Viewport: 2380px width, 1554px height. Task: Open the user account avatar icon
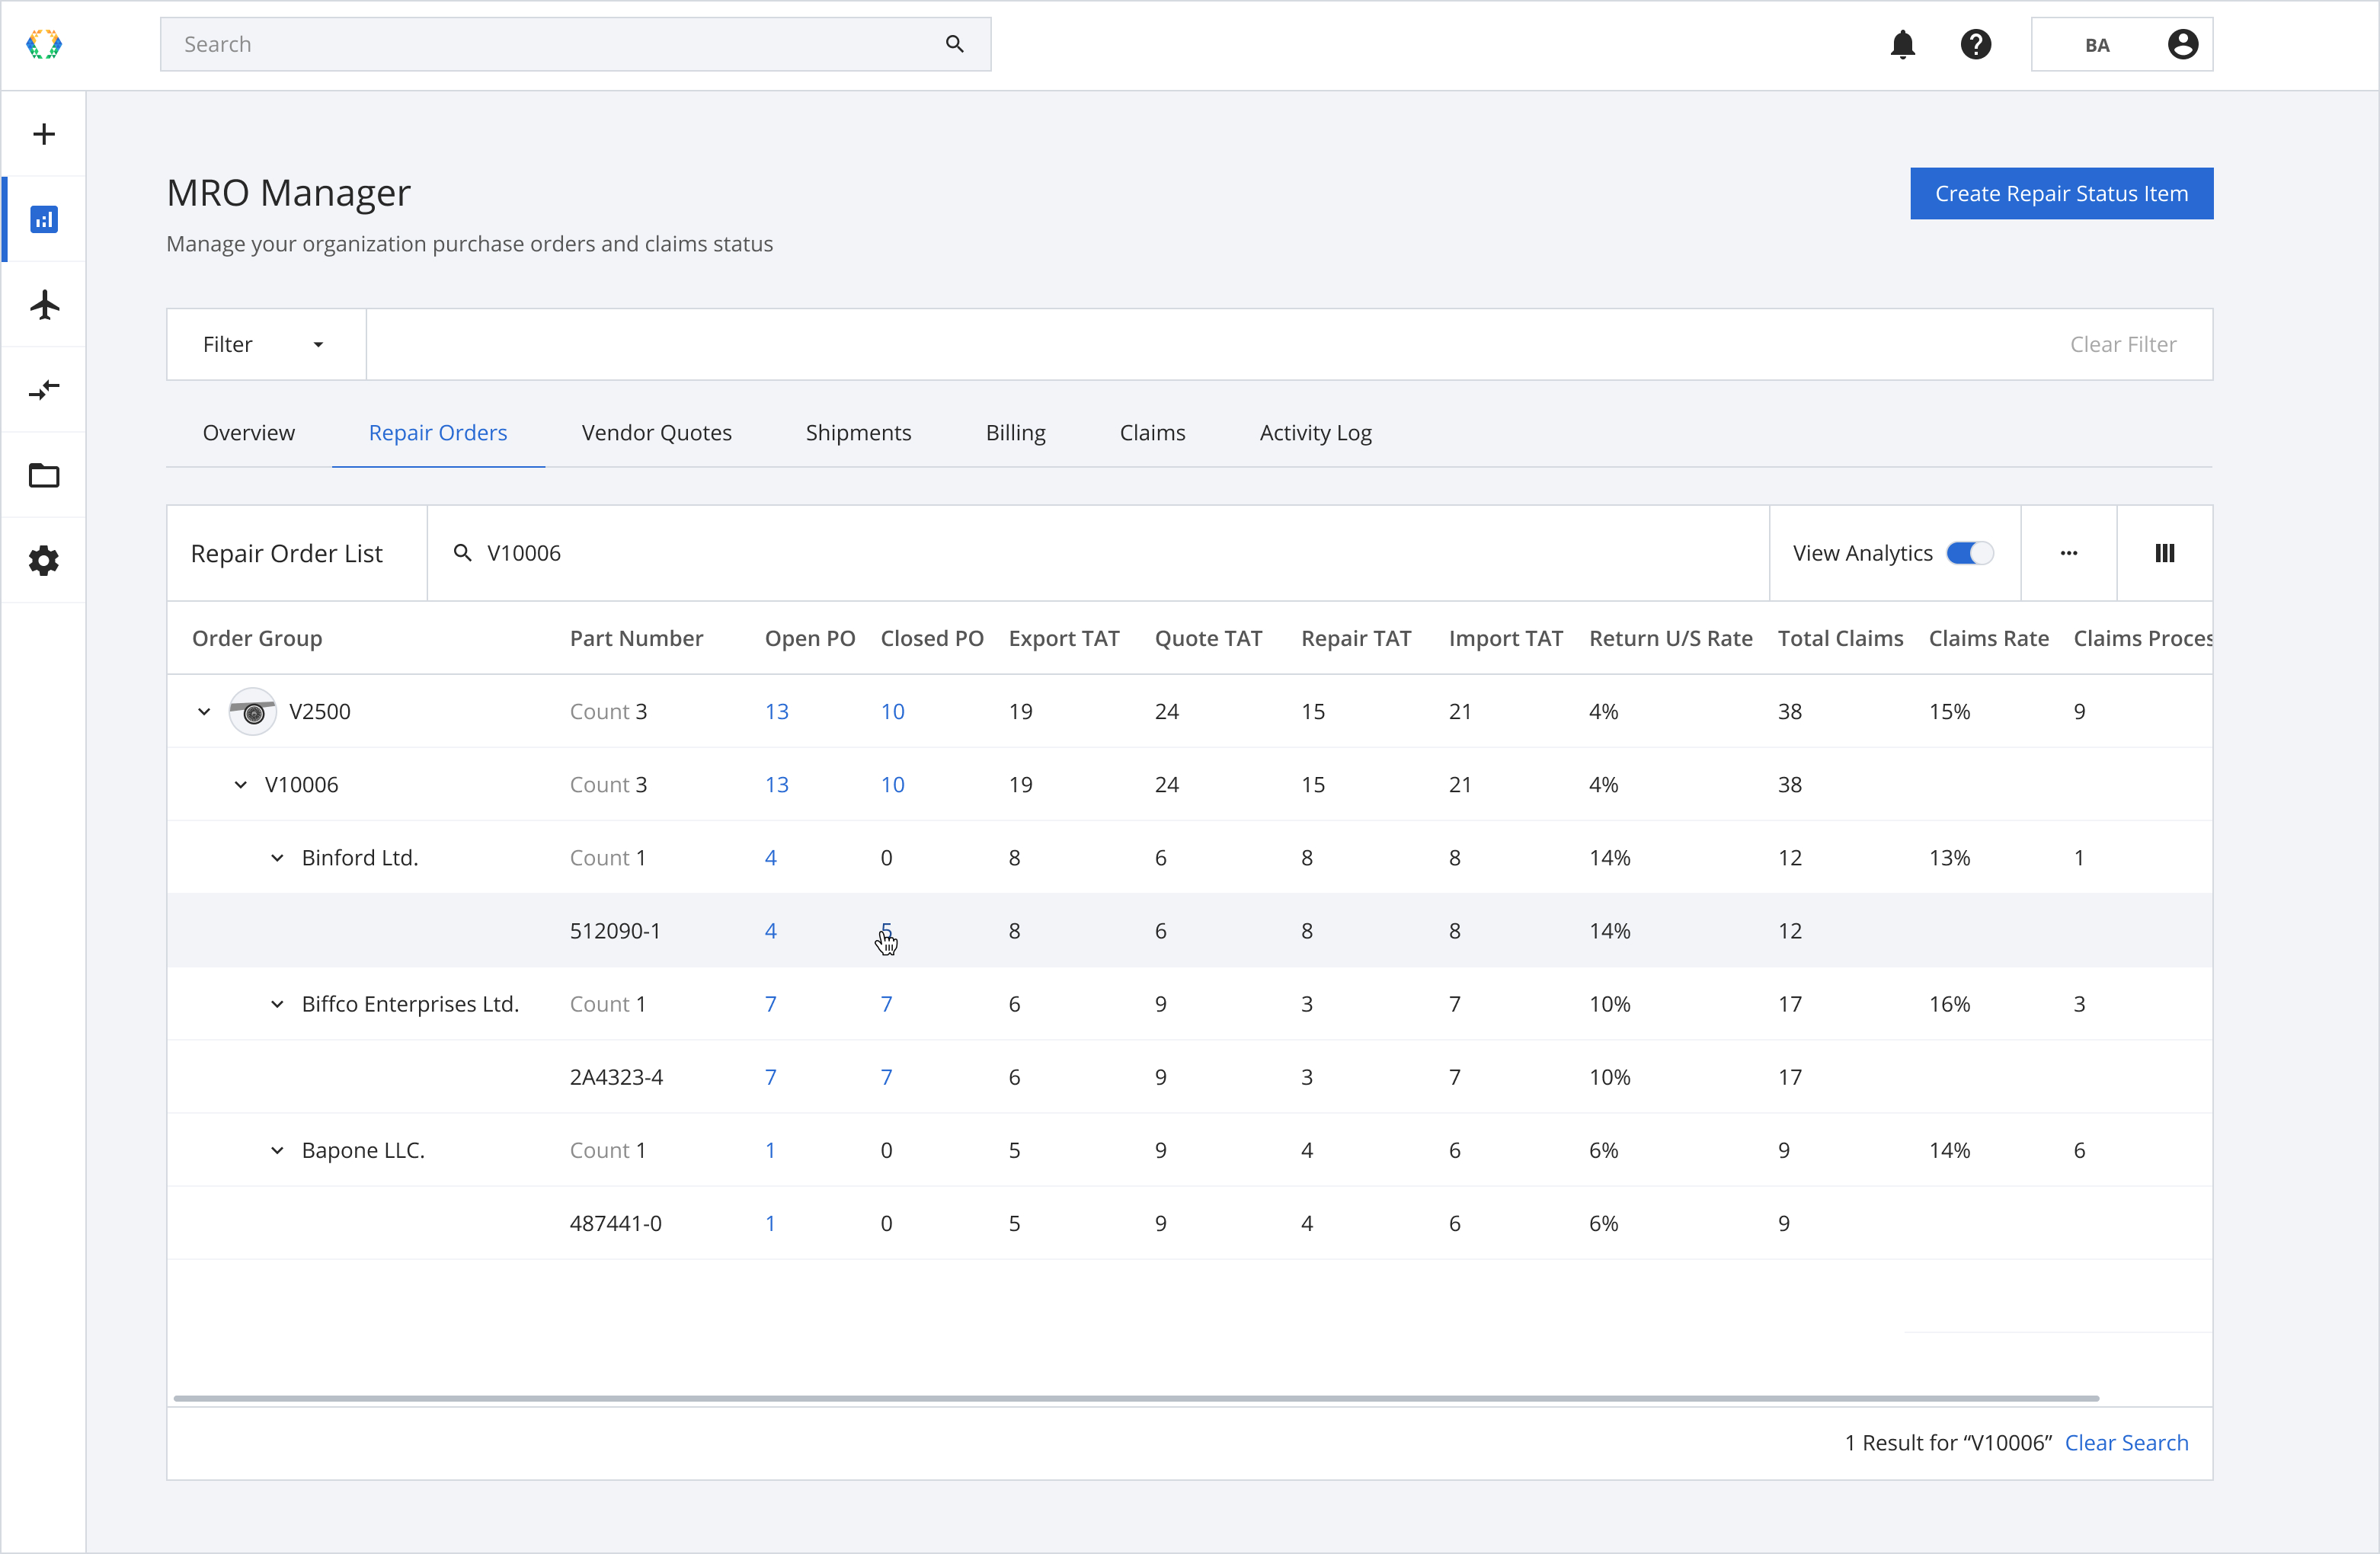(2182, 44)
